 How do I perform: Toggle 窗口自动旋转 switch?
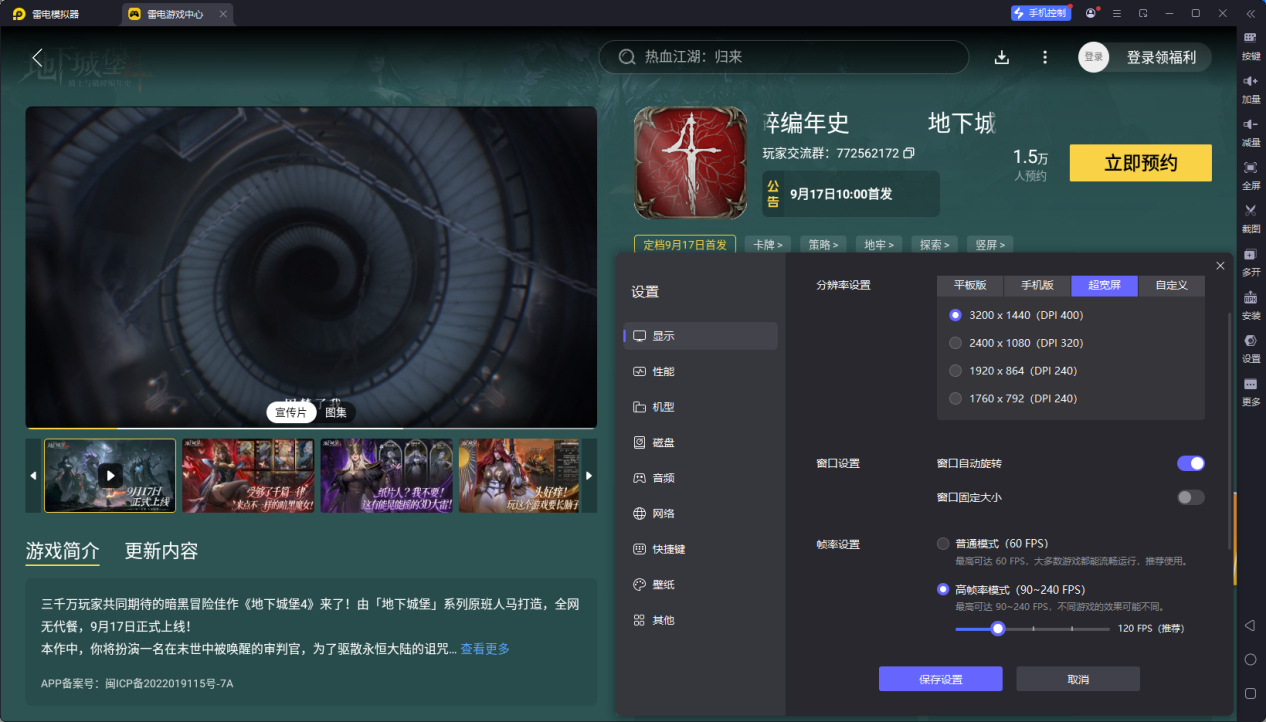point(1190,463)
